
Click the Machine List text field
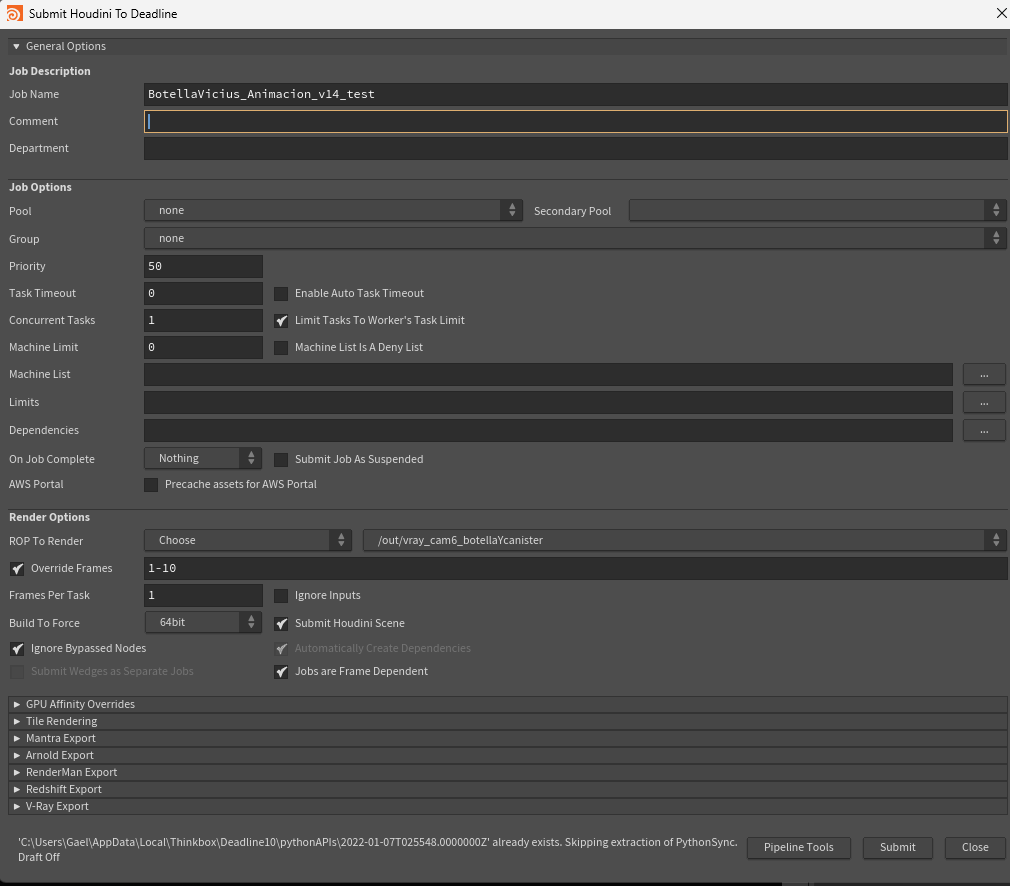click(x=548, y=374)
